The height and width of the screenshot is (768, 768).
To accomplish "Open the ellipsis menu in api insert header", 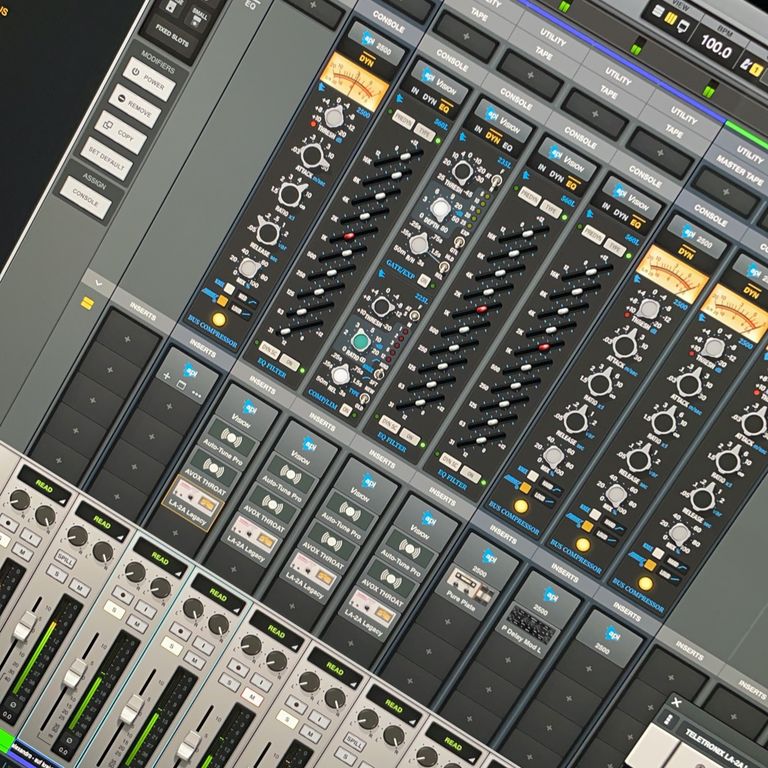I will pyautogui.click(x=196, y=394).
